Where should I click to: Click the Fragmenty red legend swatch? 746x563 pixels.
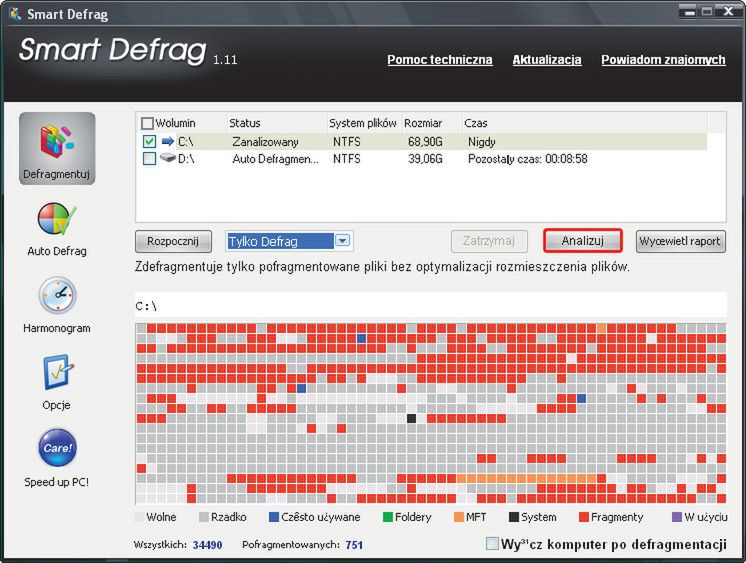point(584,517)
